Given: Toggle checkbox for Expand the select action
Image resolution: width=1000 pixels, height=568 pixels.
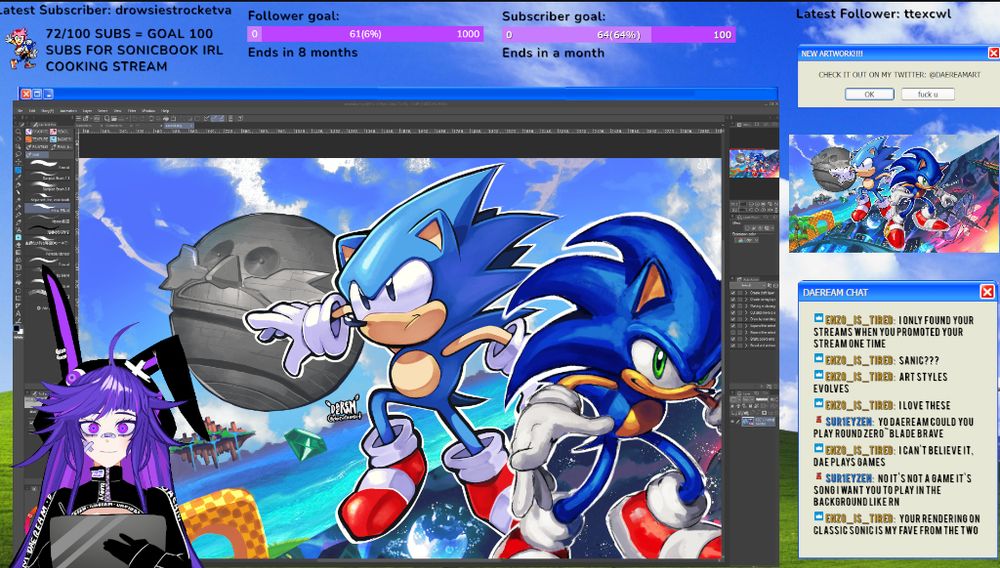Looking at the screenshot, I should pos(733,326).
